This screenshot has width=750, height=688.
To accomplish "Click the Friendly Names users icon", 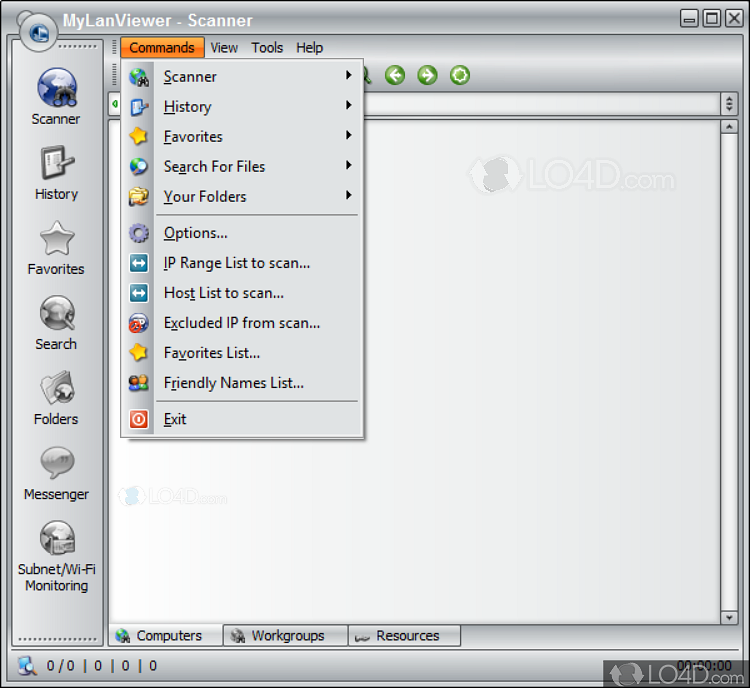I will [139, 383].
